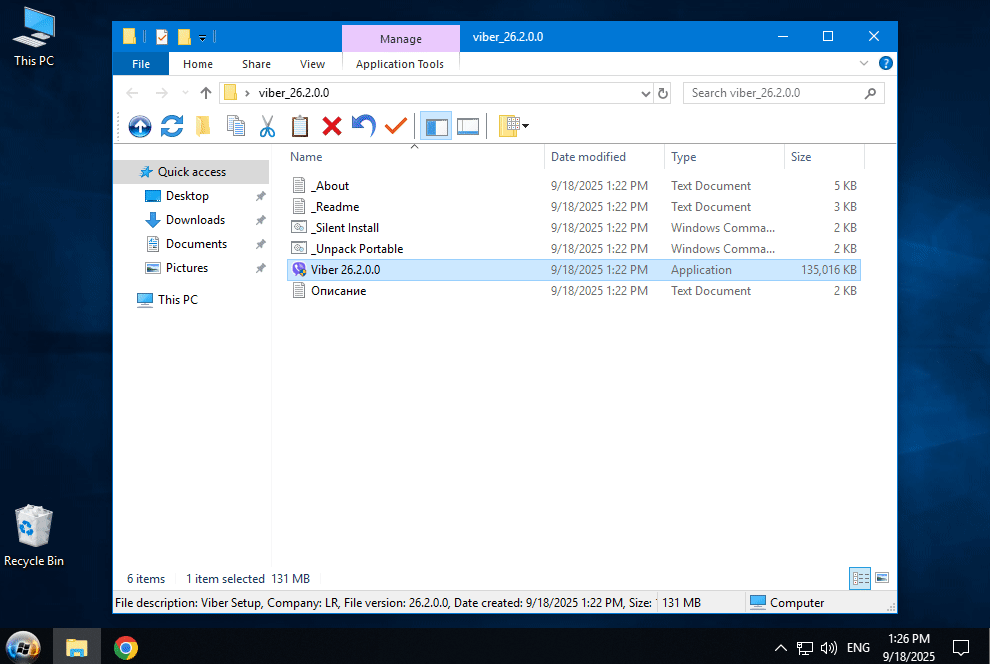Screen dimensions: 990x664
Task: Click the orange checkmark toolbar icon
Action: tap(396, 126)
